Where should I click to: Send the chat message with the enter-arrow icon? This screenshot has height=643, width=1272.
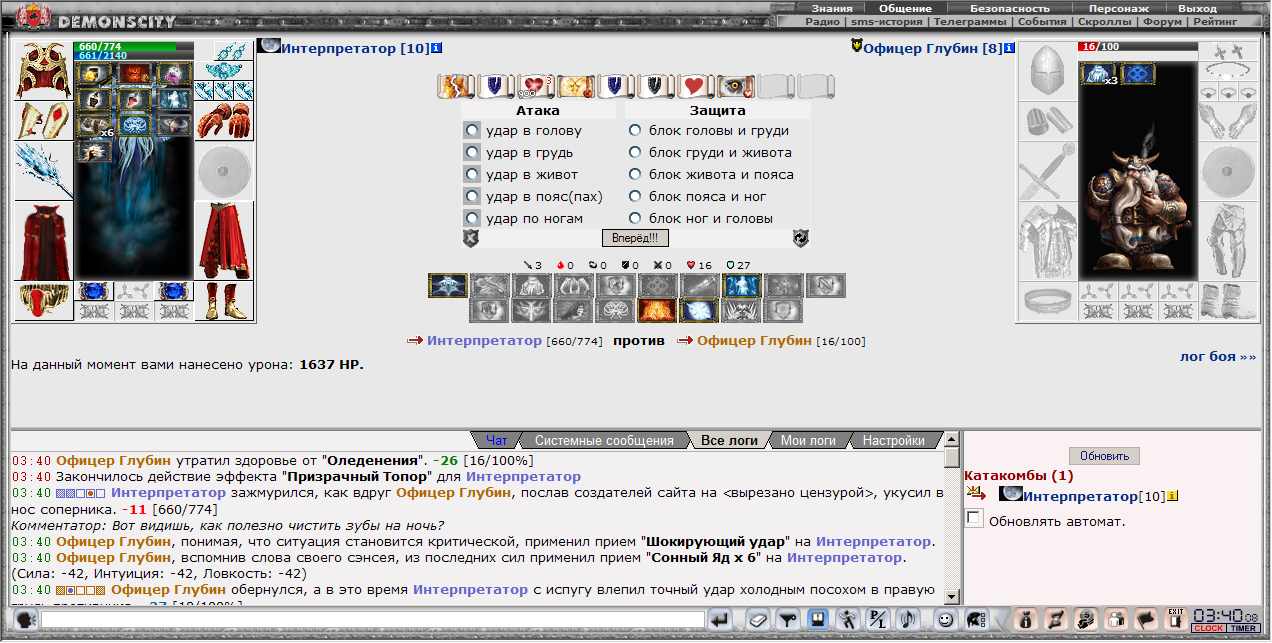[720, 619]
